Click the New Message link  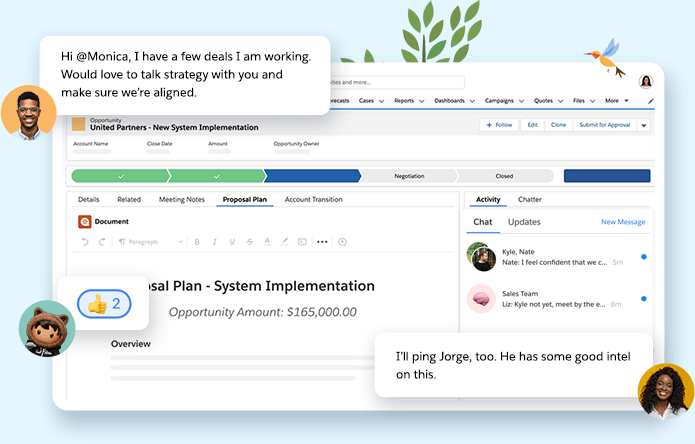pyautogui.click(x=622, y=222)
